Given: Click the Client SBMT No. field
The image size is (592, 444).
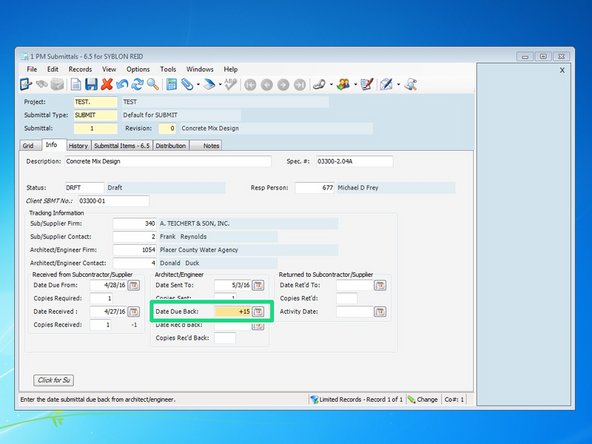Looking at the screenshot, I should tap(113, 201).
